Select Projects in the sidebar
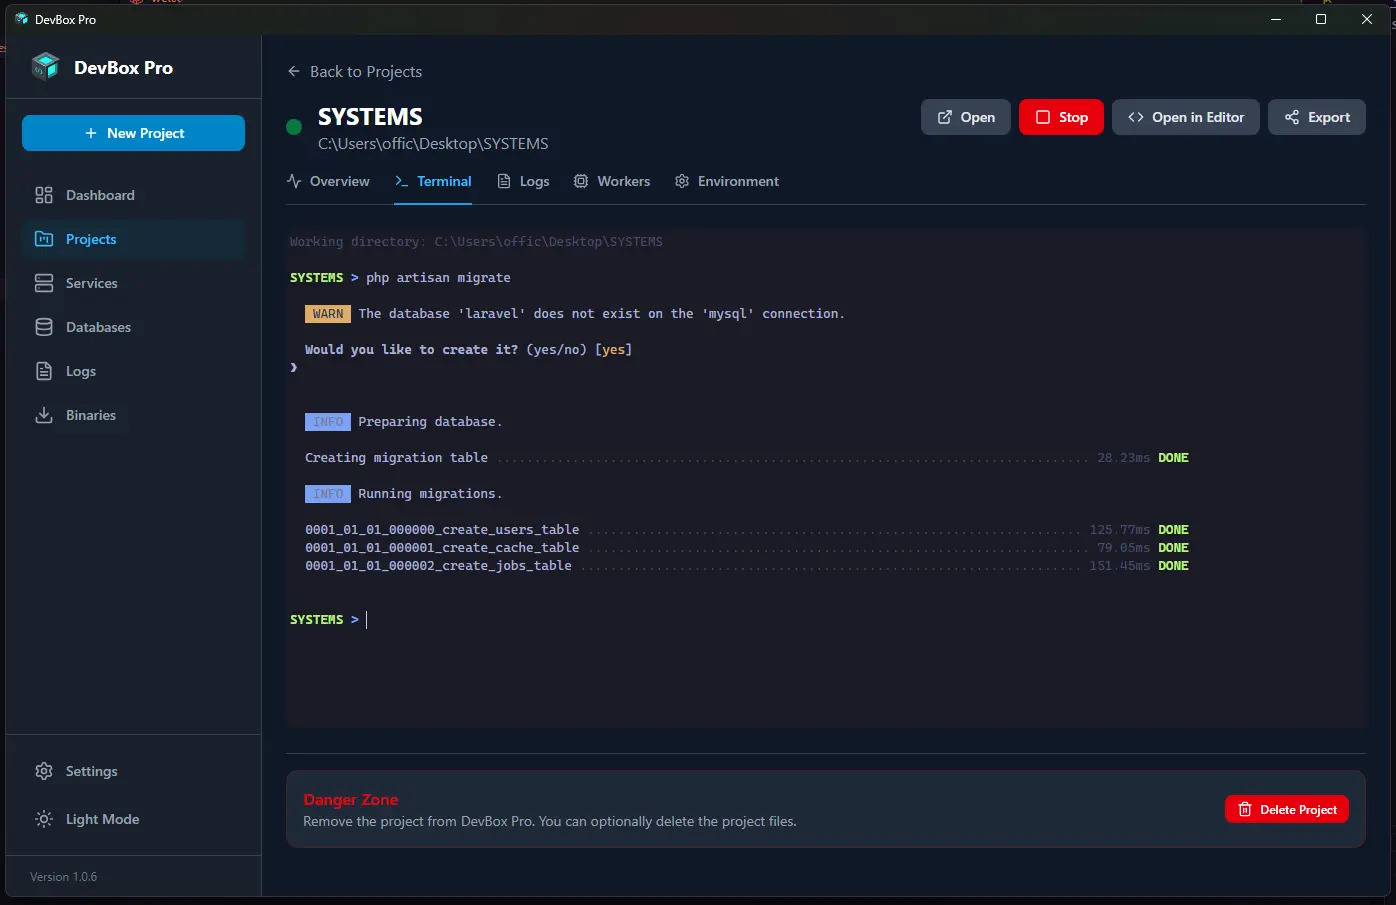The width and height of the screenshot is (1396, 905). tap(133, 239)
